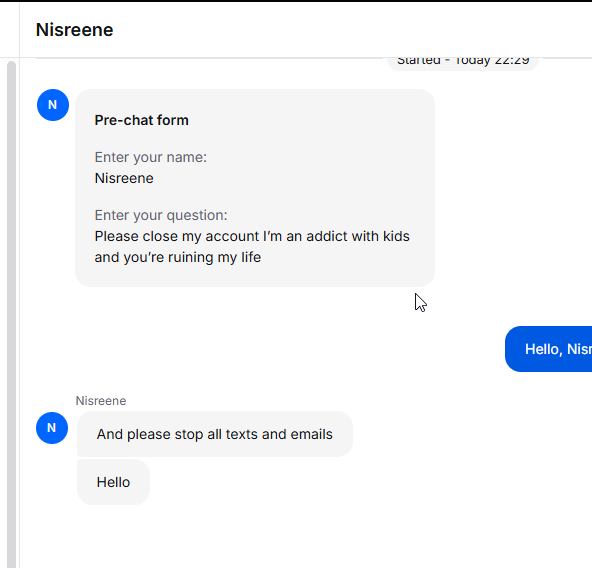The height and width of the screenshot is (568, 592).
Task: Click the 'Enter your question:' label
Action: tap(161, 215)
